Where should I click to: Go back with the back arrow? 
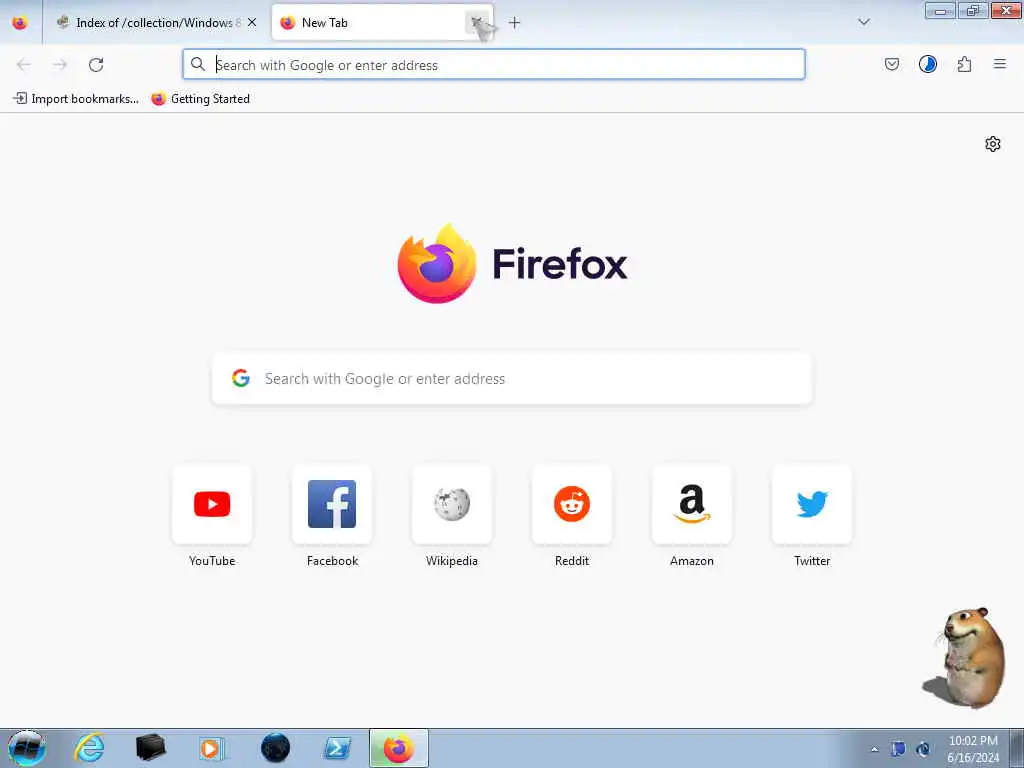pos(24,65)
